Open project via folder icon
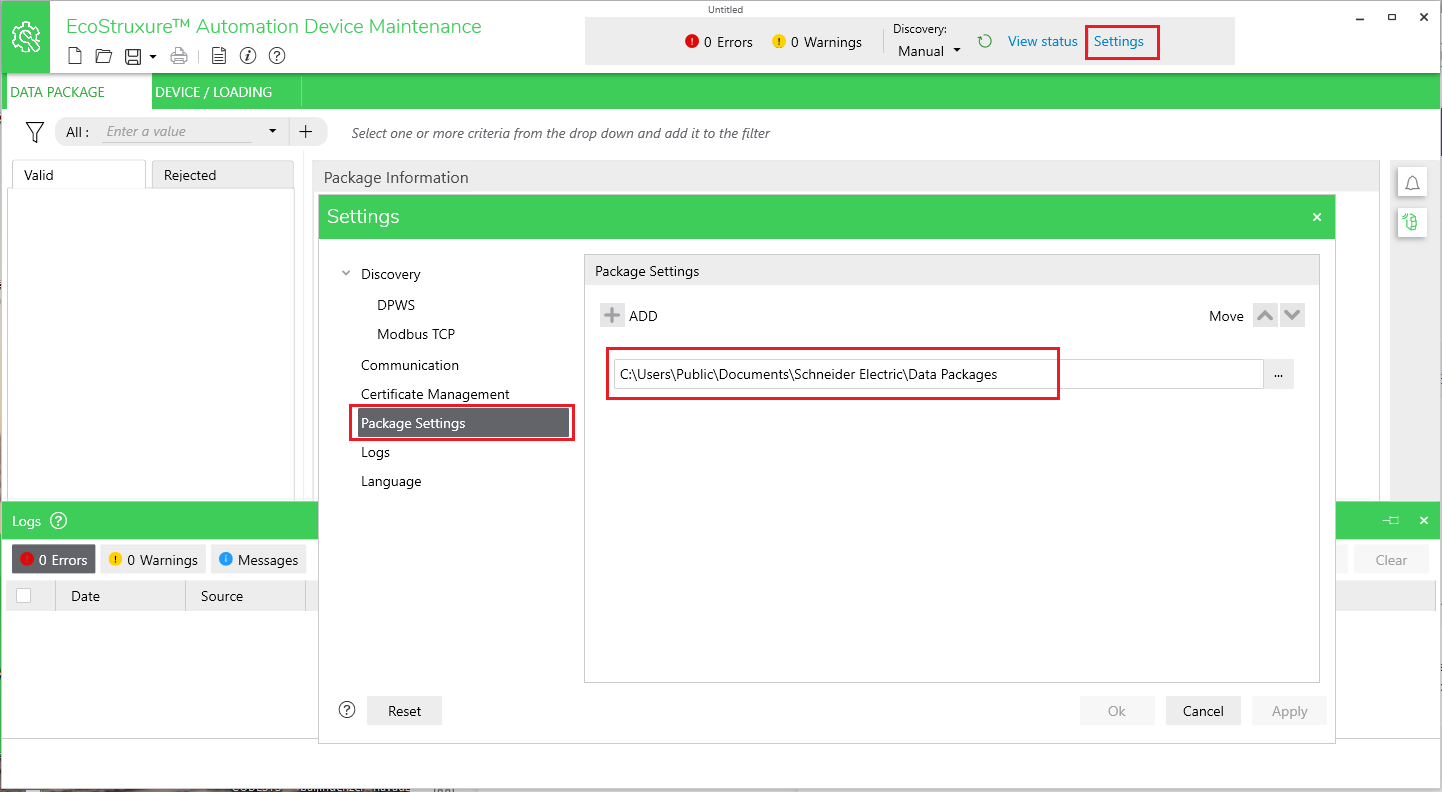1442x792 pixels. pos(103,56)
